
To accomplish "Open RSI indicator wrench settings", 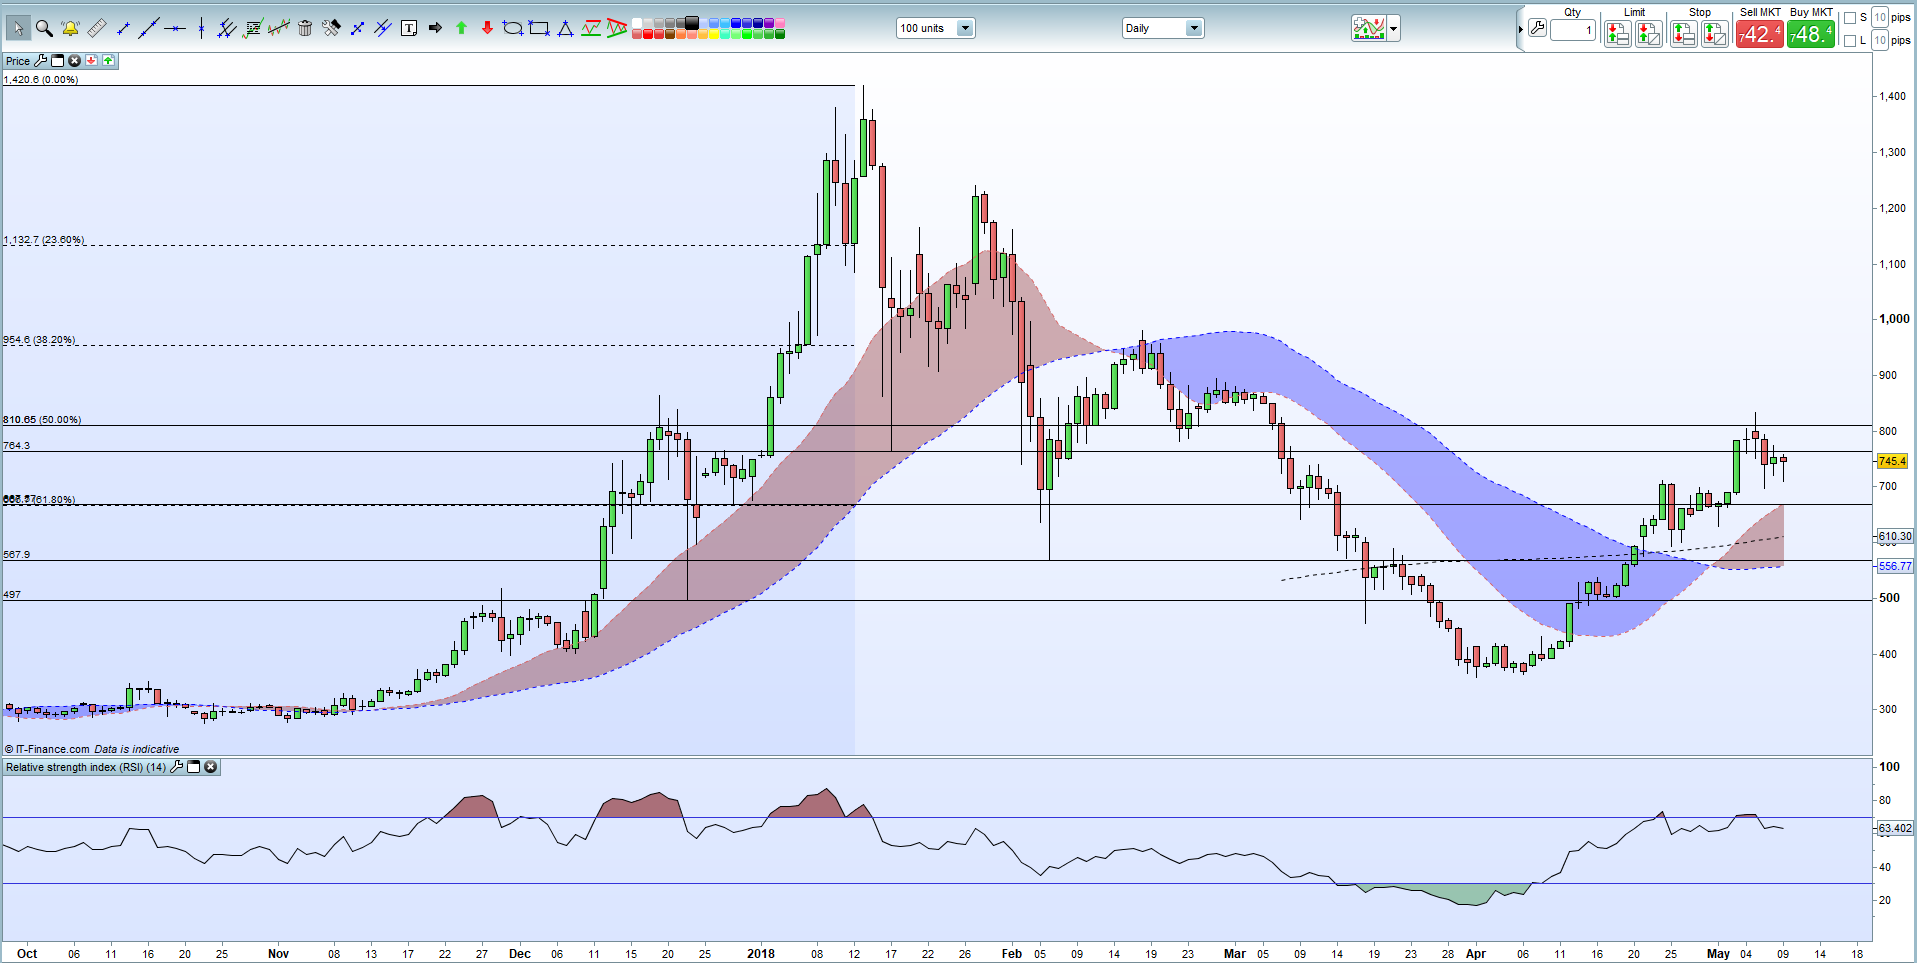I will point(177,767).
